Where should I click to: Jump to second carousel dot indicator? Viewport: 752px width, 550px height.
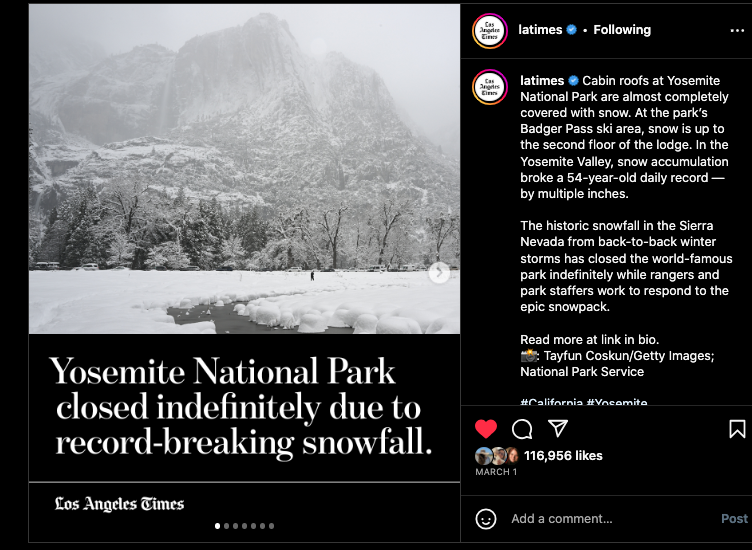226,526
